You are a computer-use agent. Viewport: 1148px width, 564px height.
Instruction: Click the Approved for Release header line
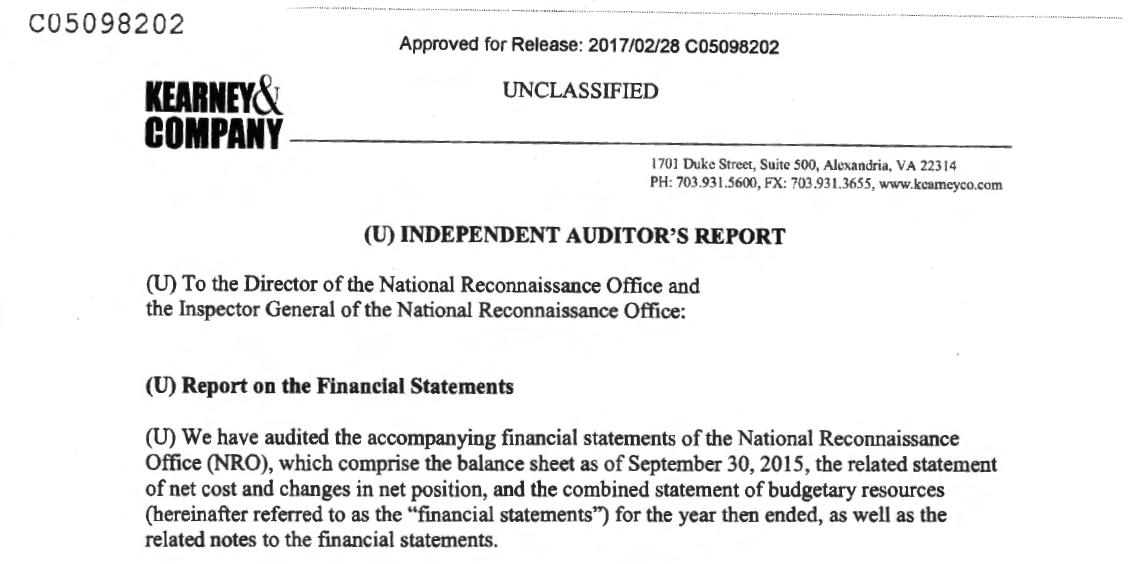589,46
